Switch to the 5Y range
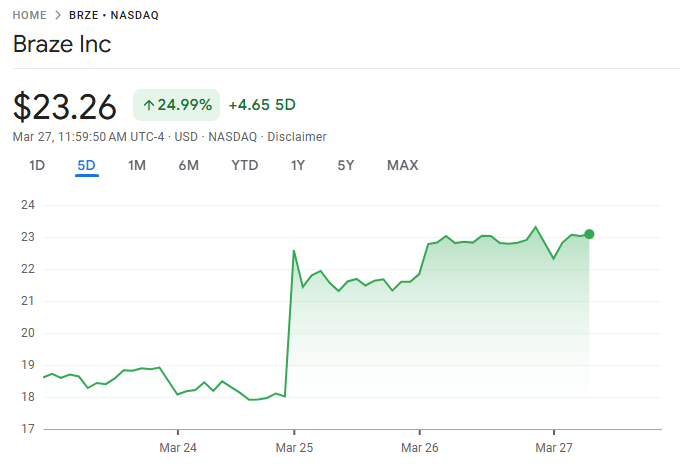680x466 pixels. (346, 165)
